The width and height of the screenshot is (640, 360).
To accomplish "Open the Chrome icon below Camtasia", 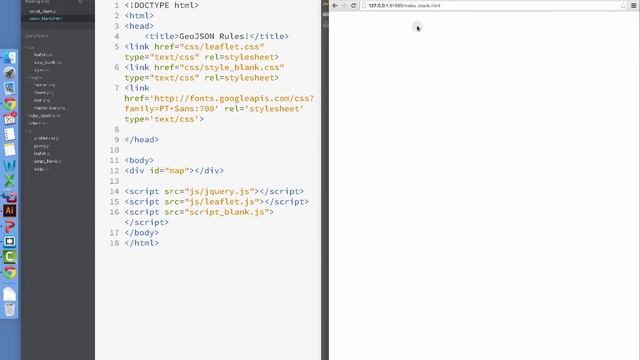I will (9, 272).
